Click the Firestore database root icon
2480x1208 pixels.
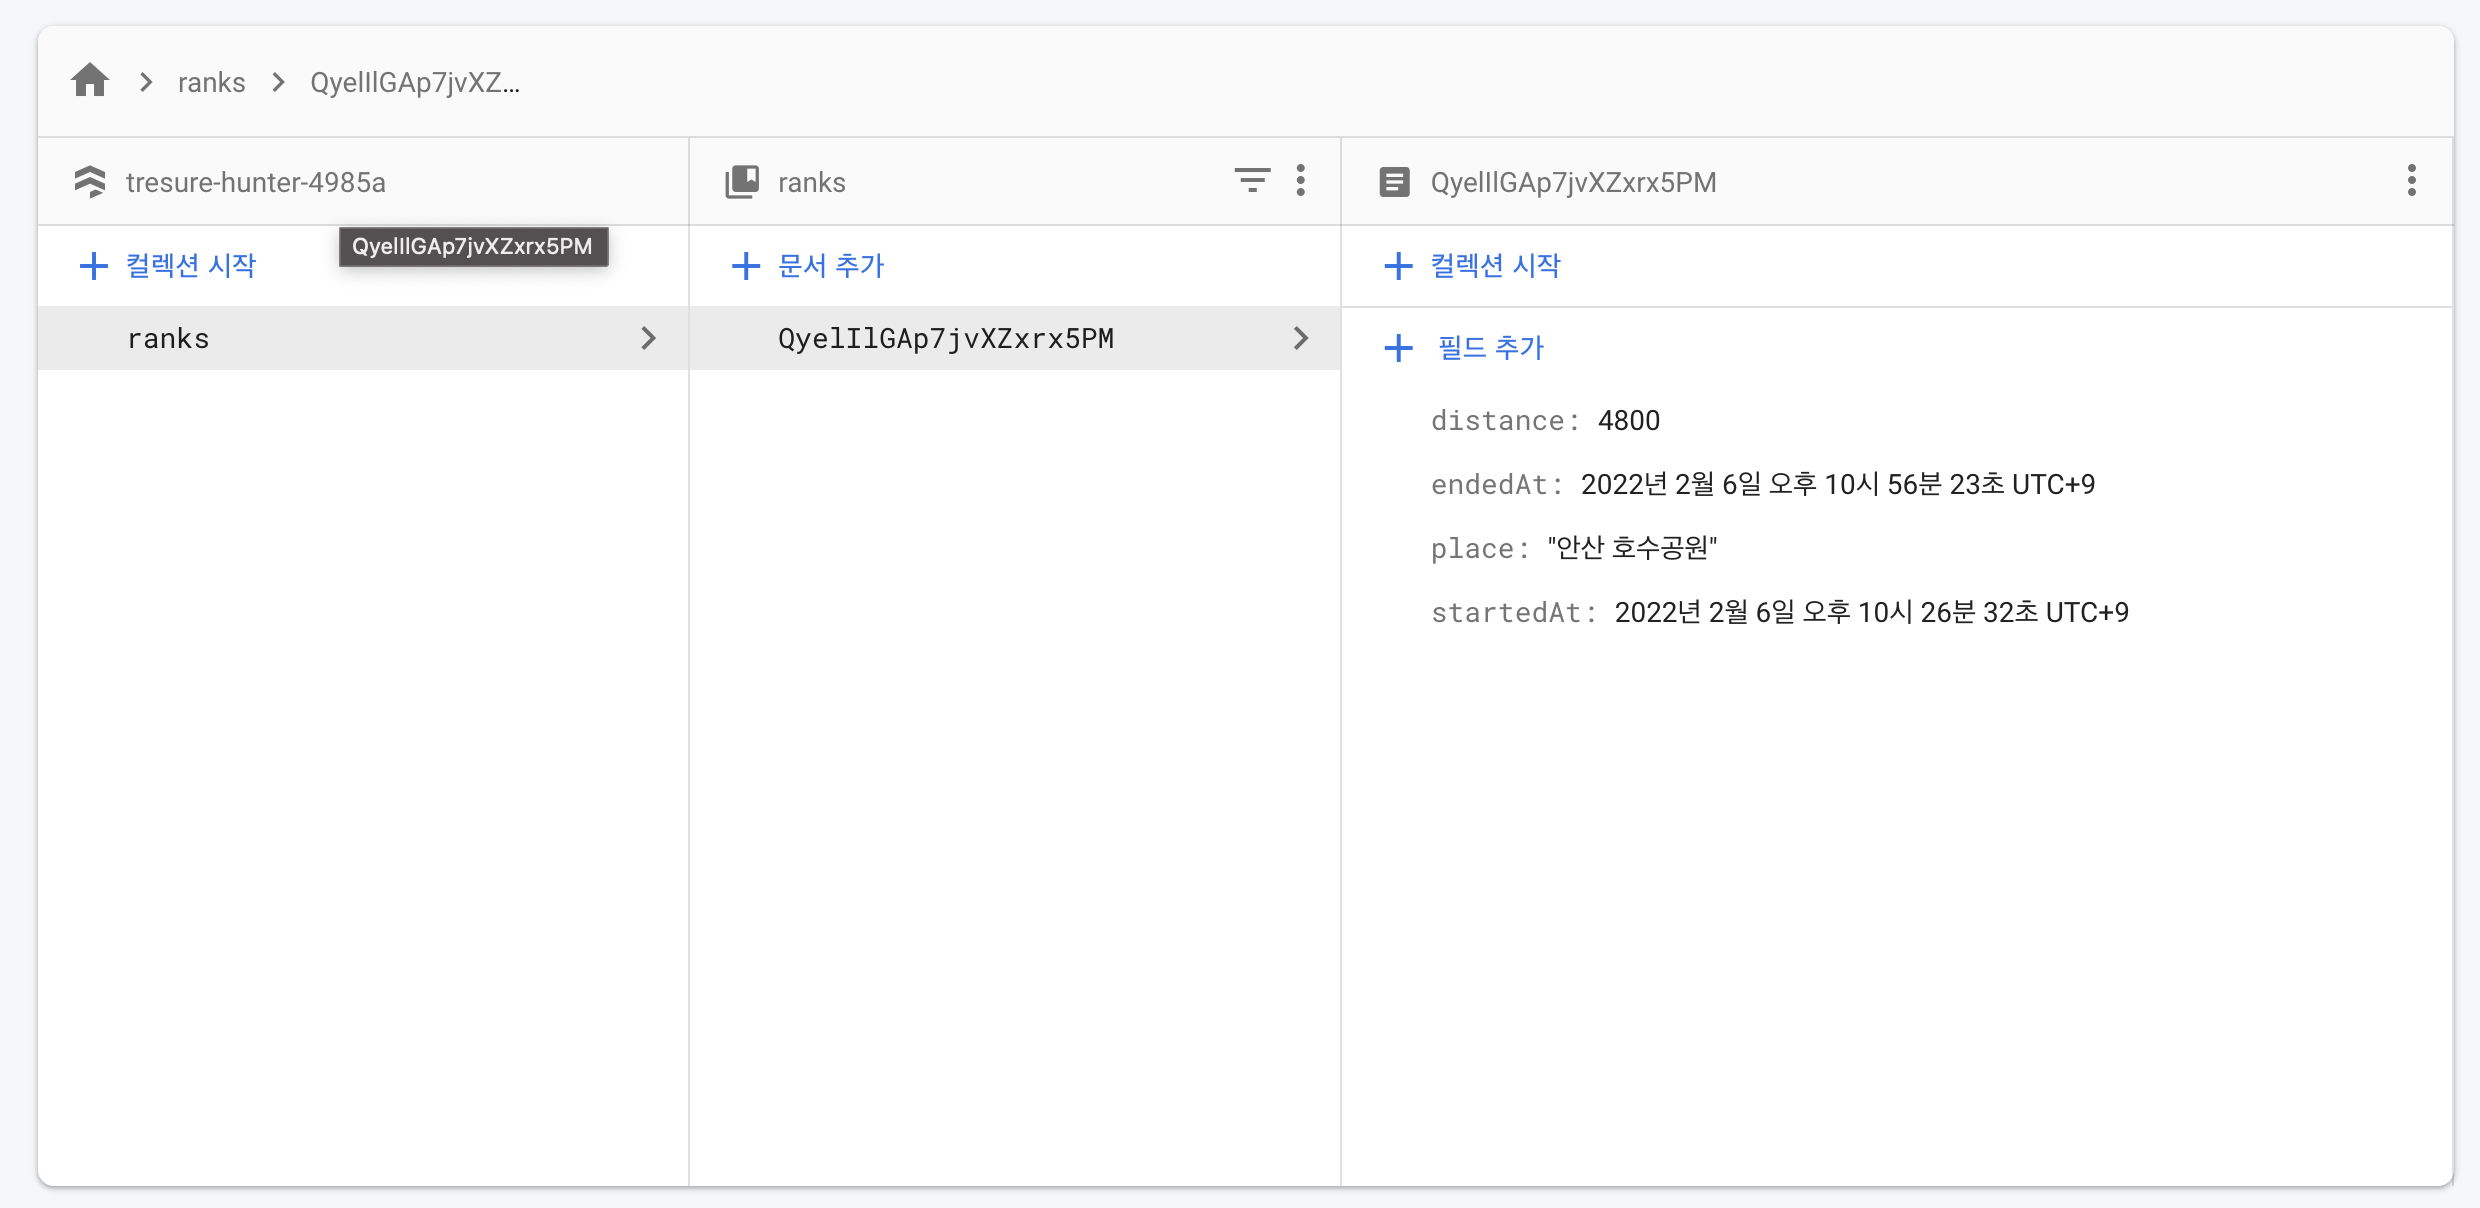pyautogui.click(x=90, y=182)
